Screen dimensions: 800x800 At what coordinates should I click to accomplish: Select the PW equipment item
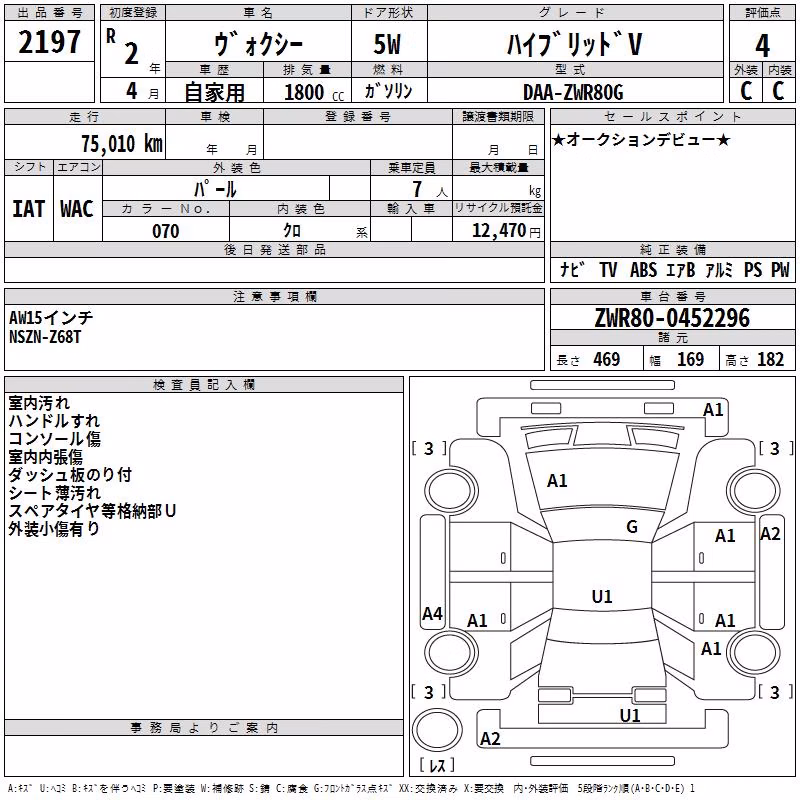click(x=780, y=269)
